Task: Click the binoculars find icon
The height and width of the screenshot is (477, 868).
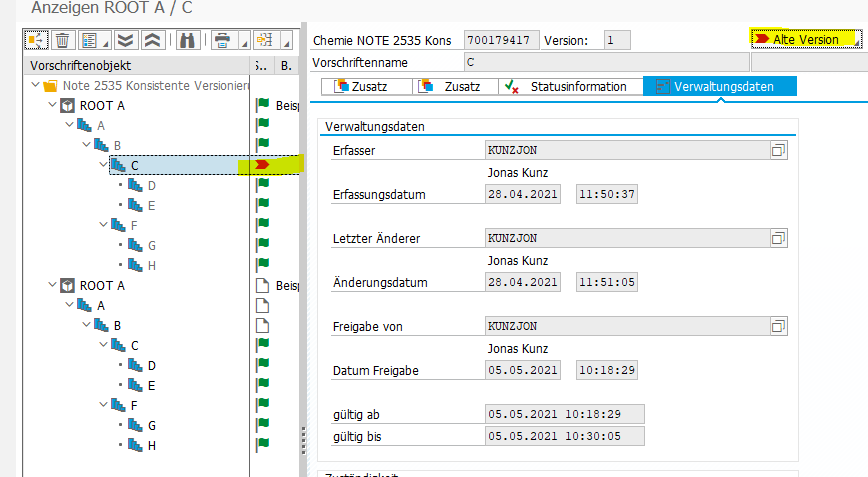Action: click(187, 41)
